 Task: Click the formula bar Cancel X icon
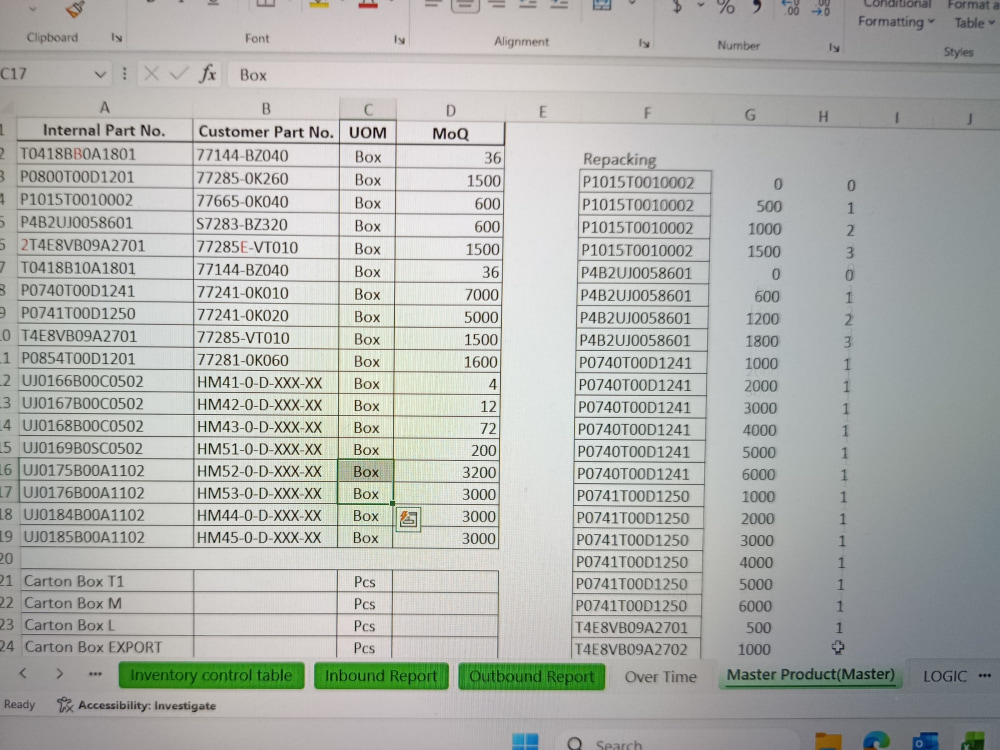[151, 74]
